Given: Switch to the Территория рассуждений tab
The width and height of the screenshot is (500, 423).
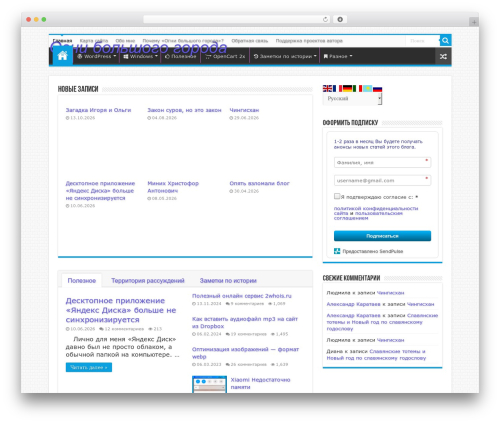Looking at the screenshot, I should pos(148,281).
